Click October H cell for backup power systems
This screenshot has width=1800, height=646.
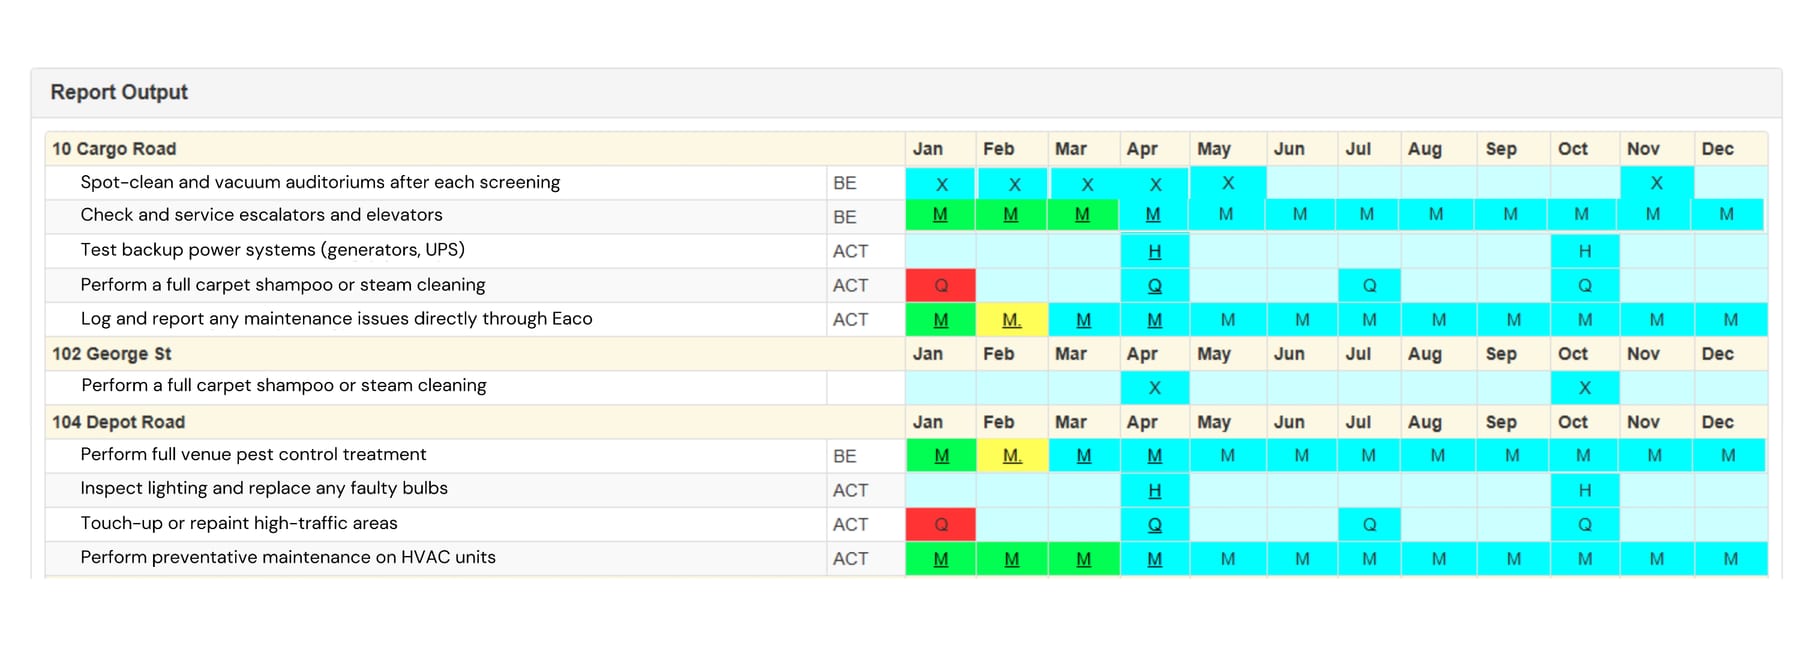pos(1585,251)
